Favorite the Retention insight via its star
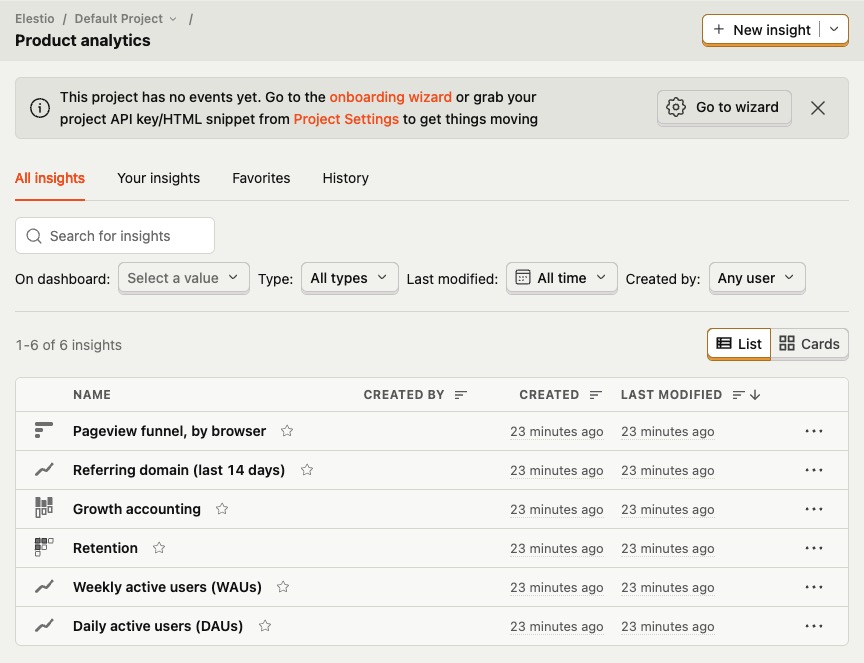 pos(158,547)
